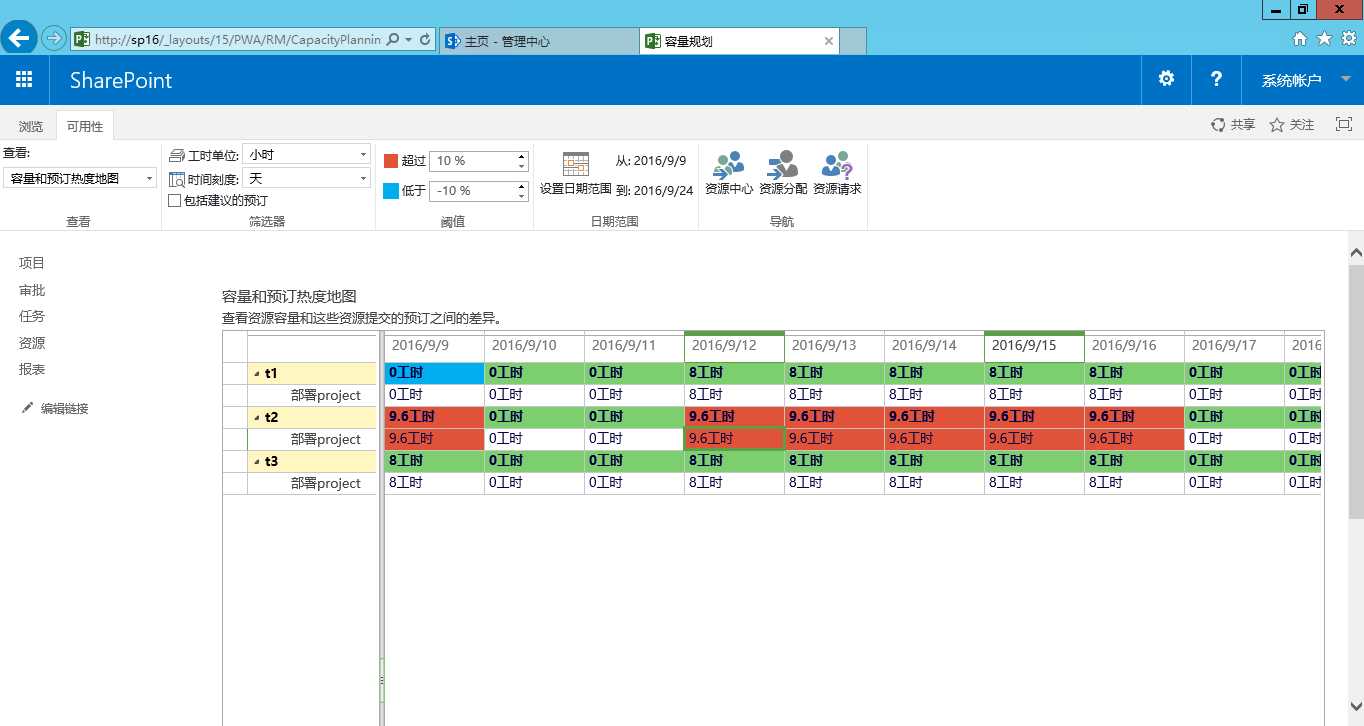The height and width of the screenshot is (726, 1364).
Task: Open the browser home icon
Action: click(x=1300, y=39)
